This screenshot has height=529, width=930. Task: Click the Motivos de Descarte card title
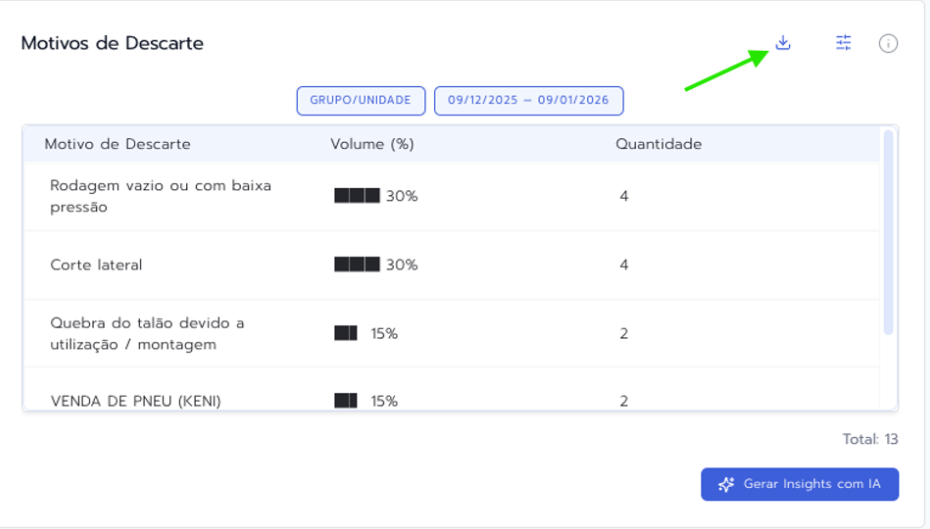coord(112,43)
